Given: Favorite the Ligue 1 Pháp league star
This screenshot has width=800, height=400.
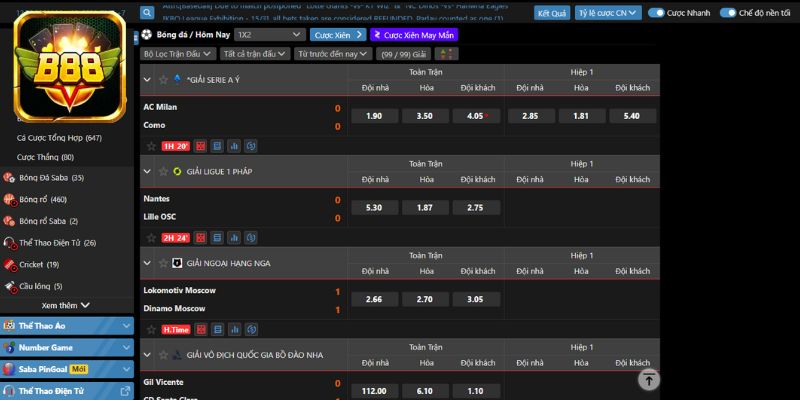Looking at the screenshot, I should [x=162, y=171].
